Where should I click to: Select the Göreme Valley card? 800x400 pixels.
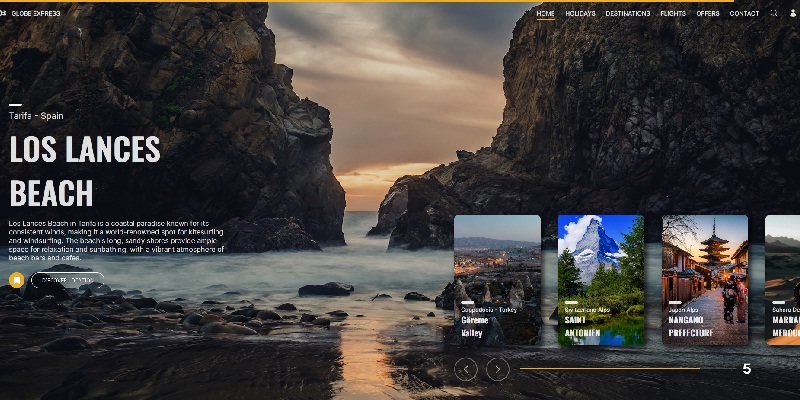point(497,280)
